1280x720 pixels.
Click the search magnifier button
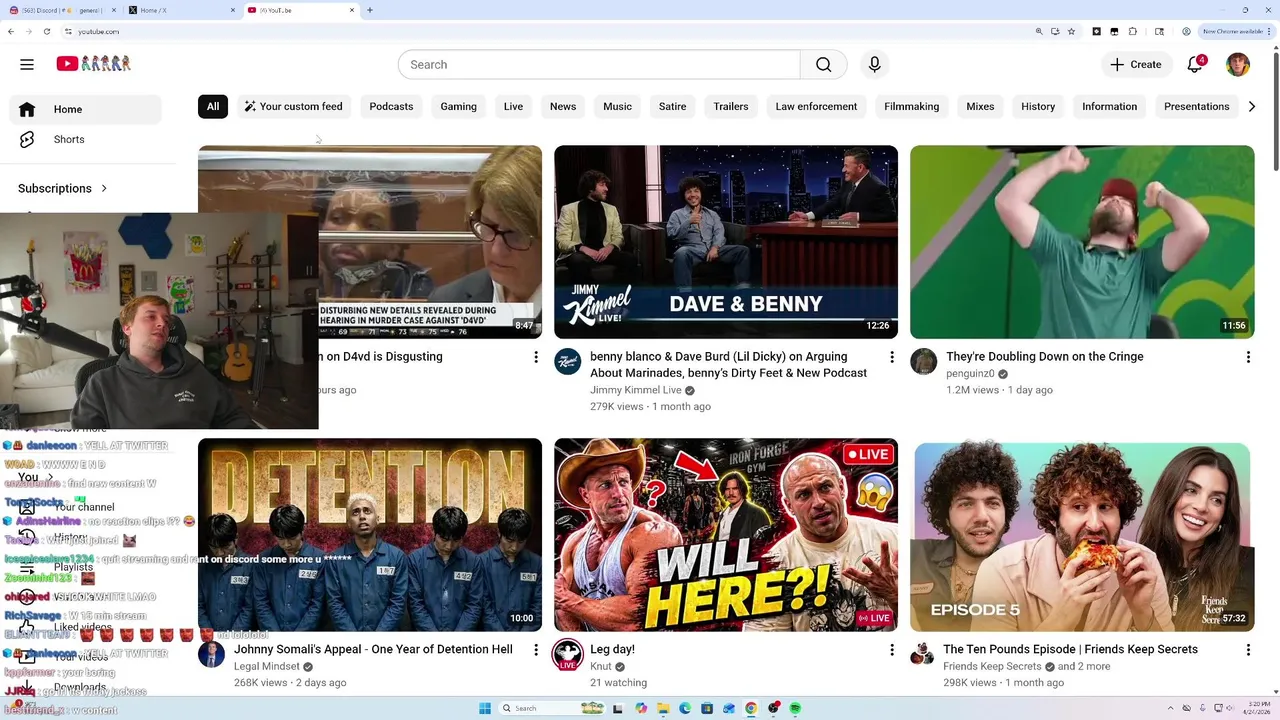pyautogui.click(x=824, y=64)
